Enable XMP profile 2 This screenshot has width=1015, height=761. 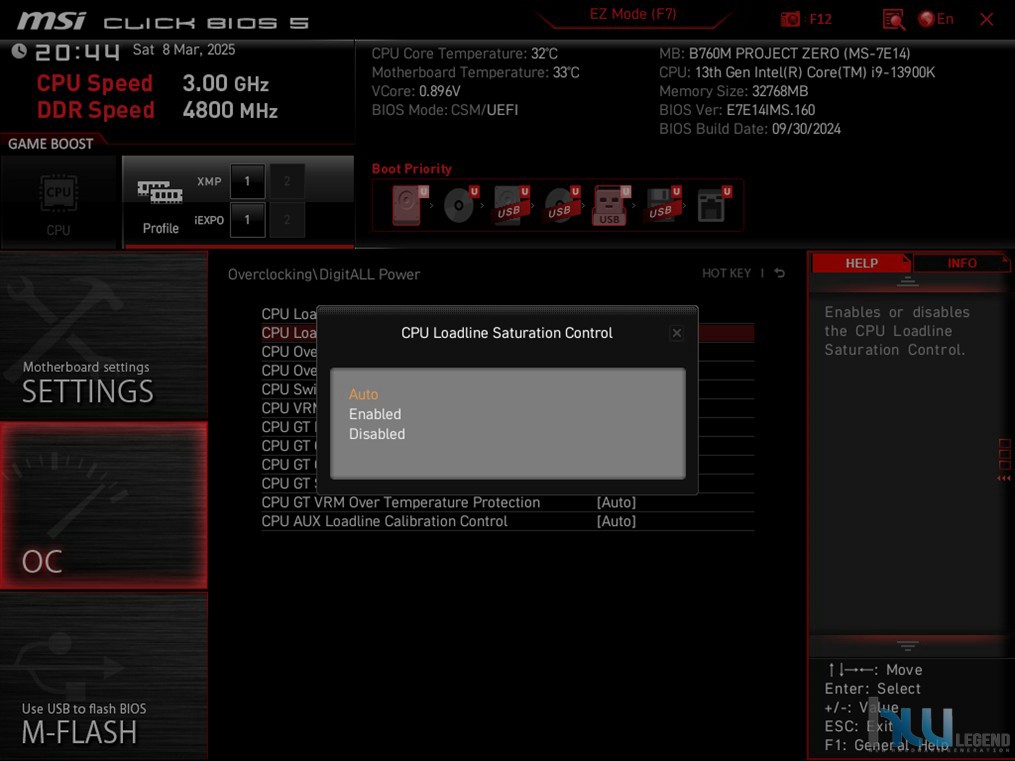(x=287, y=181)
